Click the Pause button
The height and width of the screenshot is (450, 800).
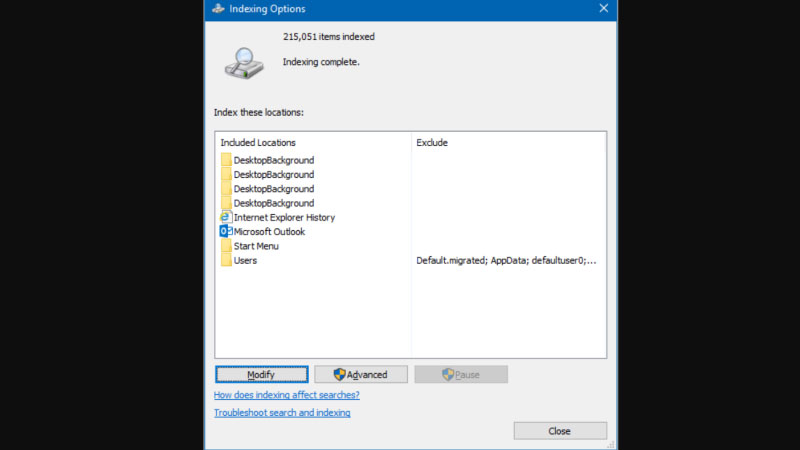pos(461,374)
